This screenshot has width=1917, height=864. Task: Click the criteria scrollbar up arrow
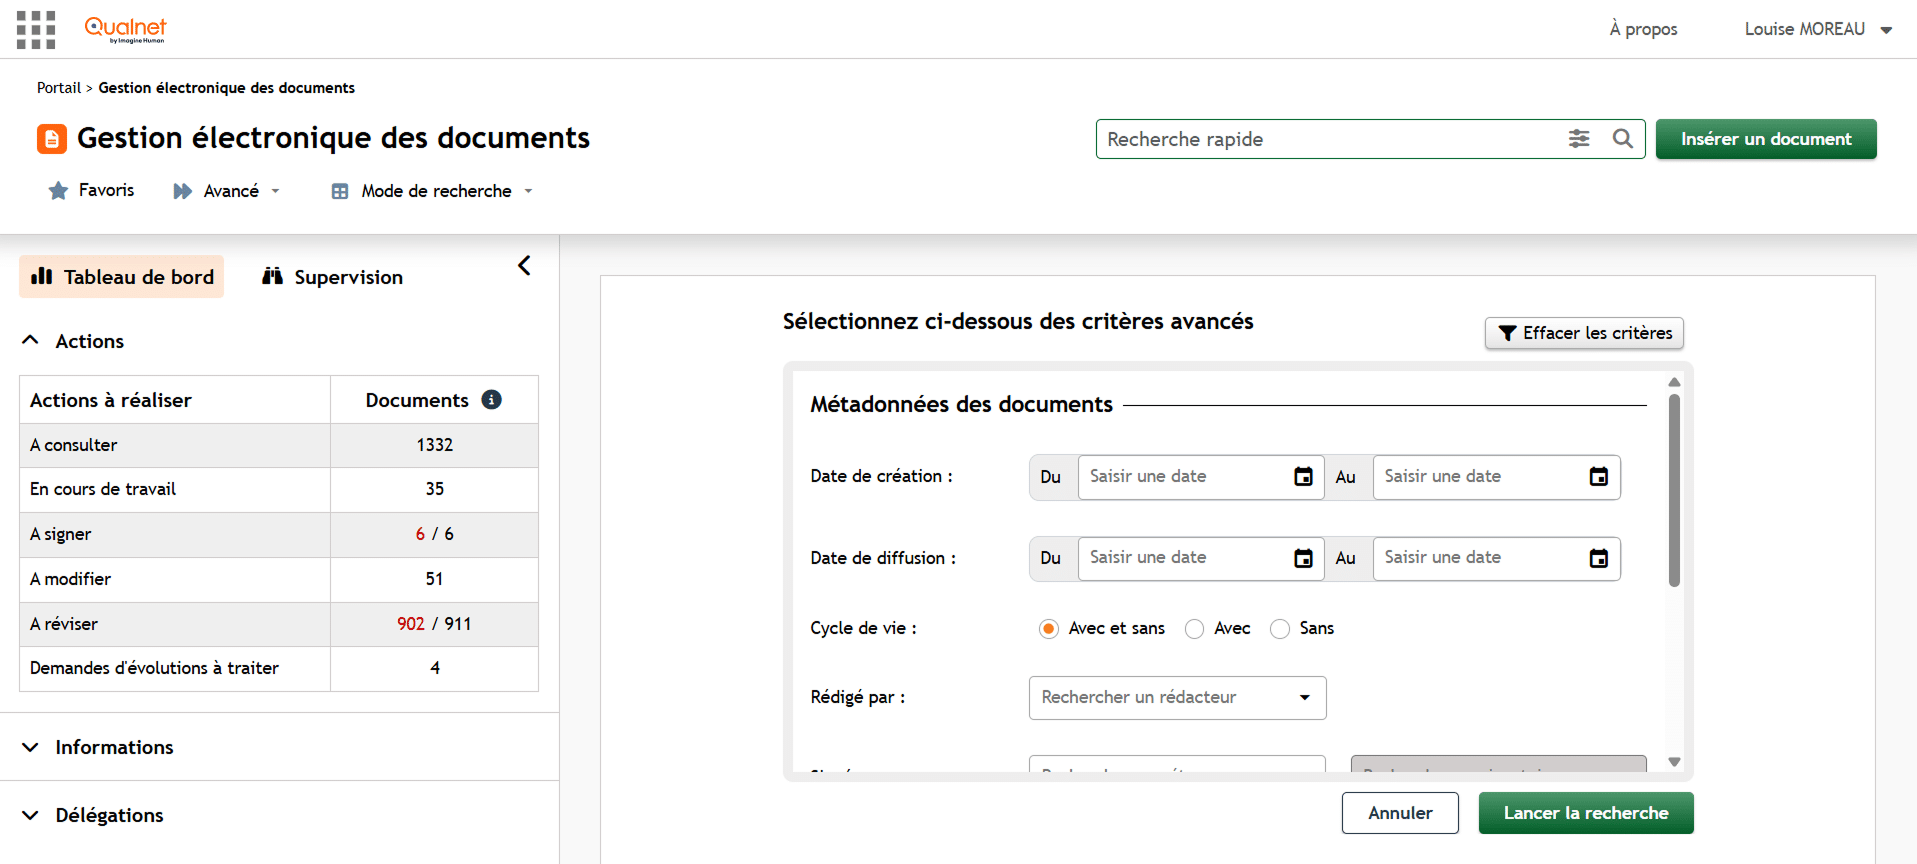coord(1674,382)
